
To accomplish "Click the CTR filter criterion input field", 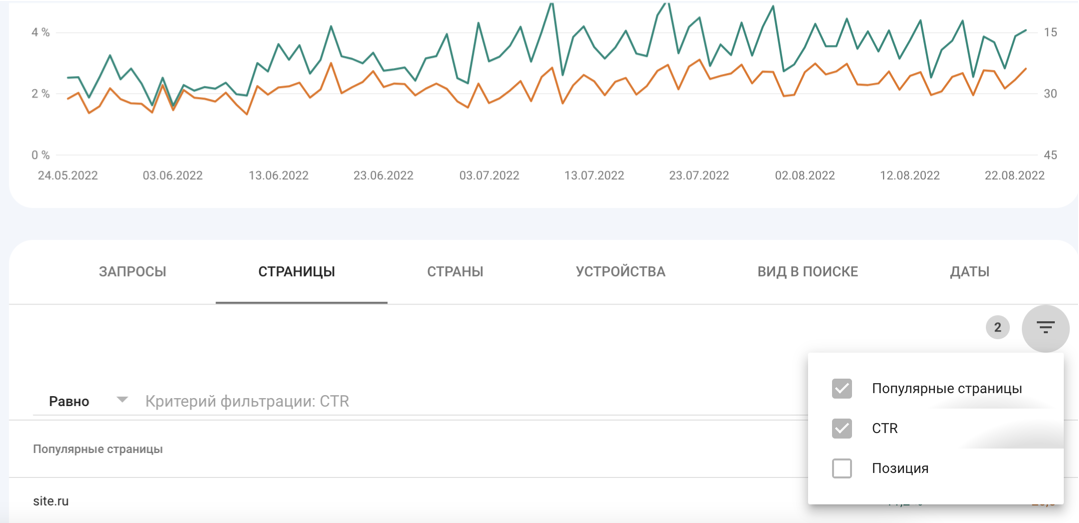I will (400, 401).
